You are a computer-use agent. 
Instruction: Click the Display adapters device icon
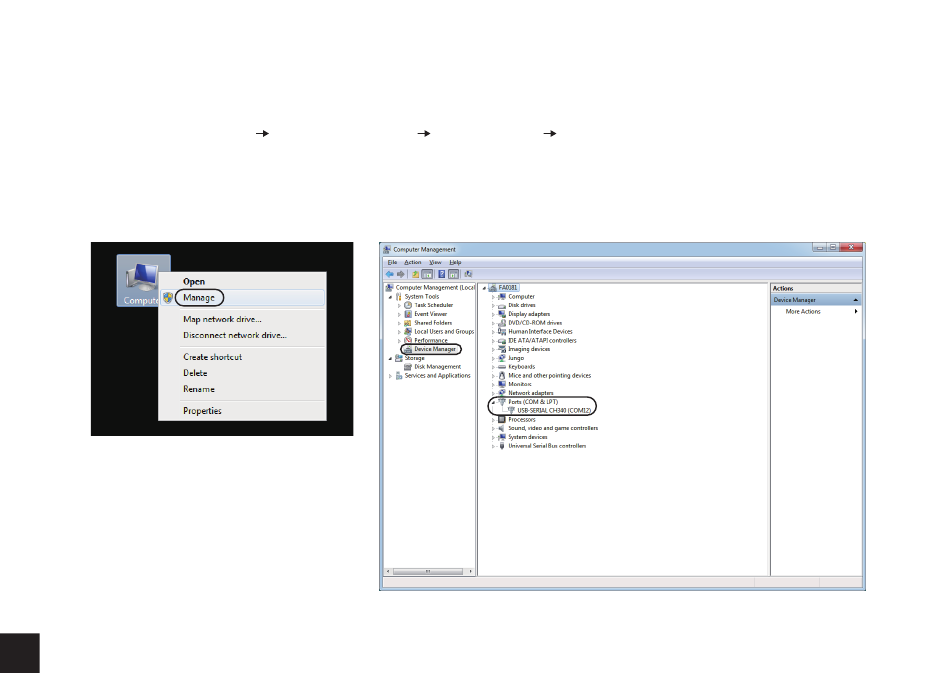pos(502,314)
